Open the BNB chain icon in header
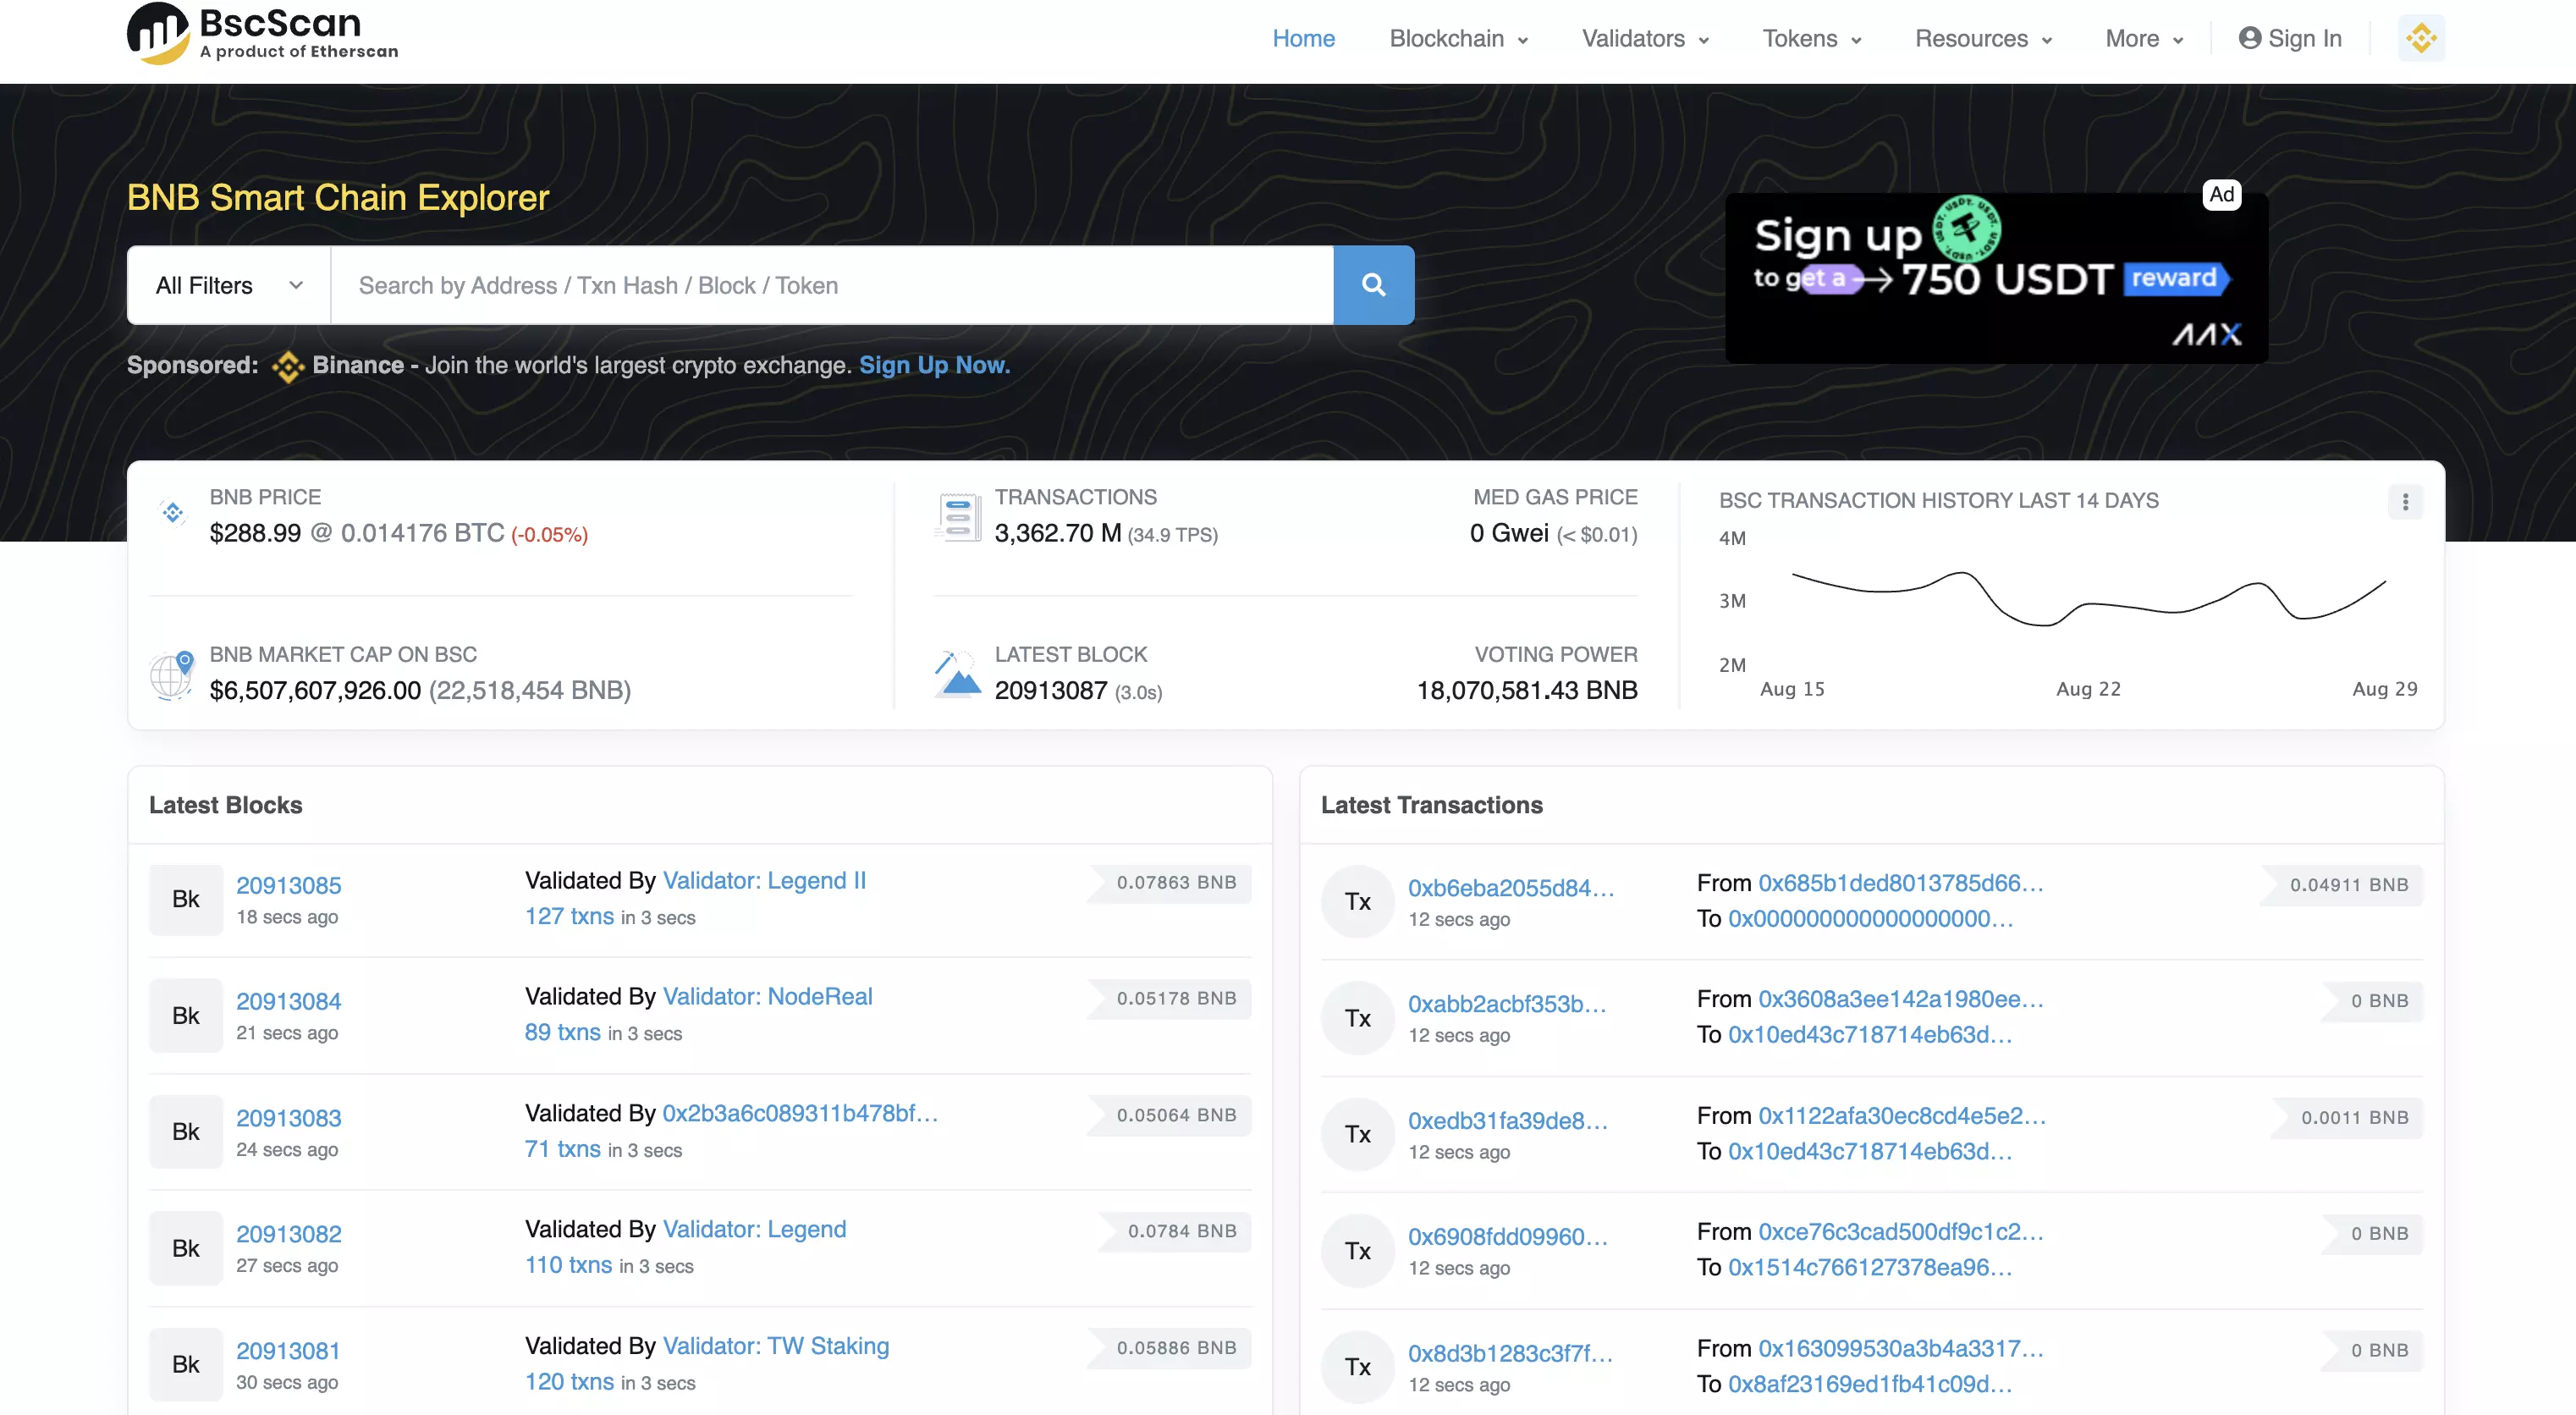This screenshot has width=2576, height=1415. 2421,38
